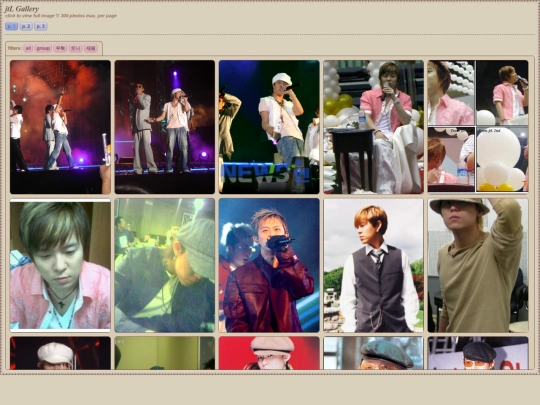Open bottom-row photo of man in black beret

tap(478, 353)
